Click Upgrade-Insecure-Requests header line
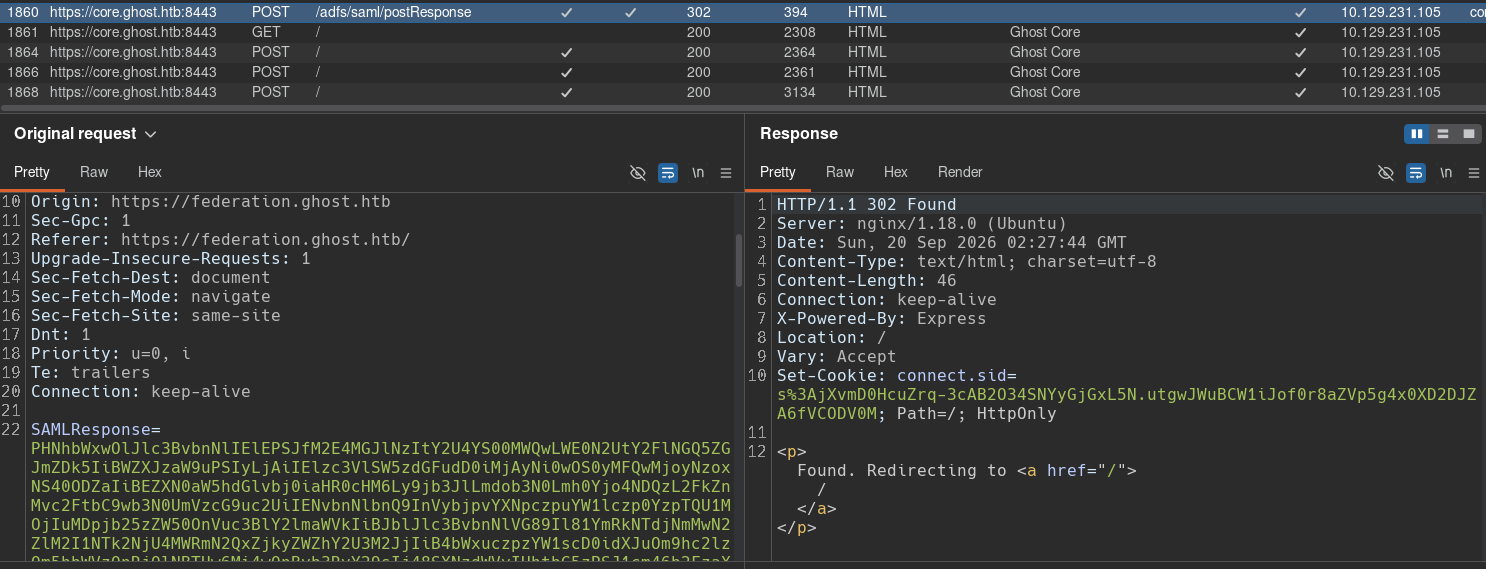Image resolution: width=1486 pixels, height=569 pixels. pyautogui.click(x=170, y=259)
